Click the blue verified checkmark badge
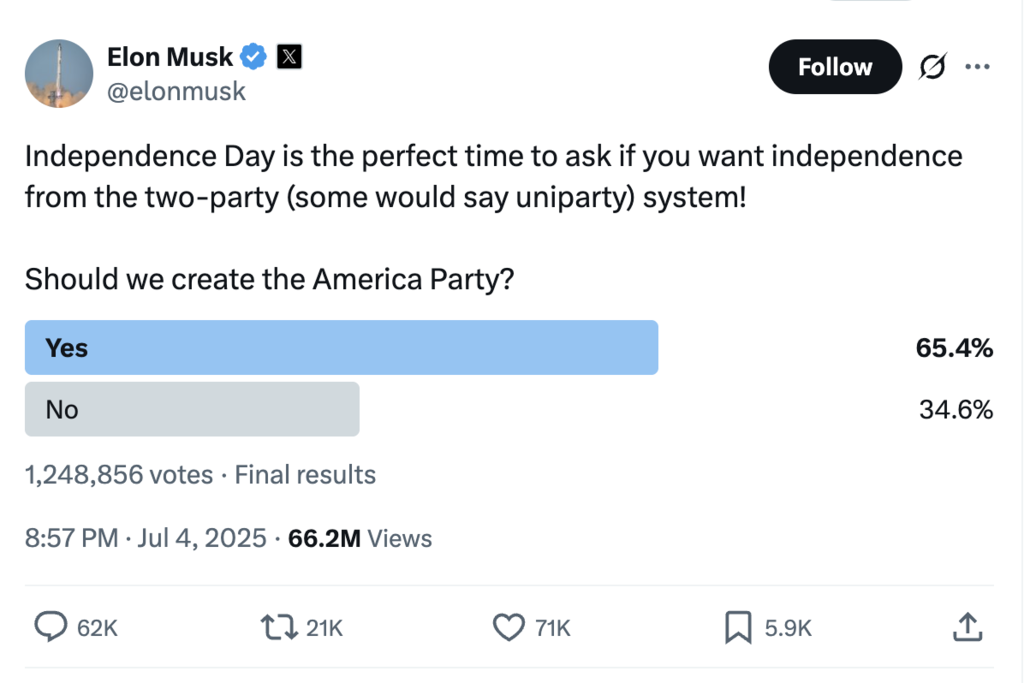Screen dimensions: 1024x683 tap(255, 57)
